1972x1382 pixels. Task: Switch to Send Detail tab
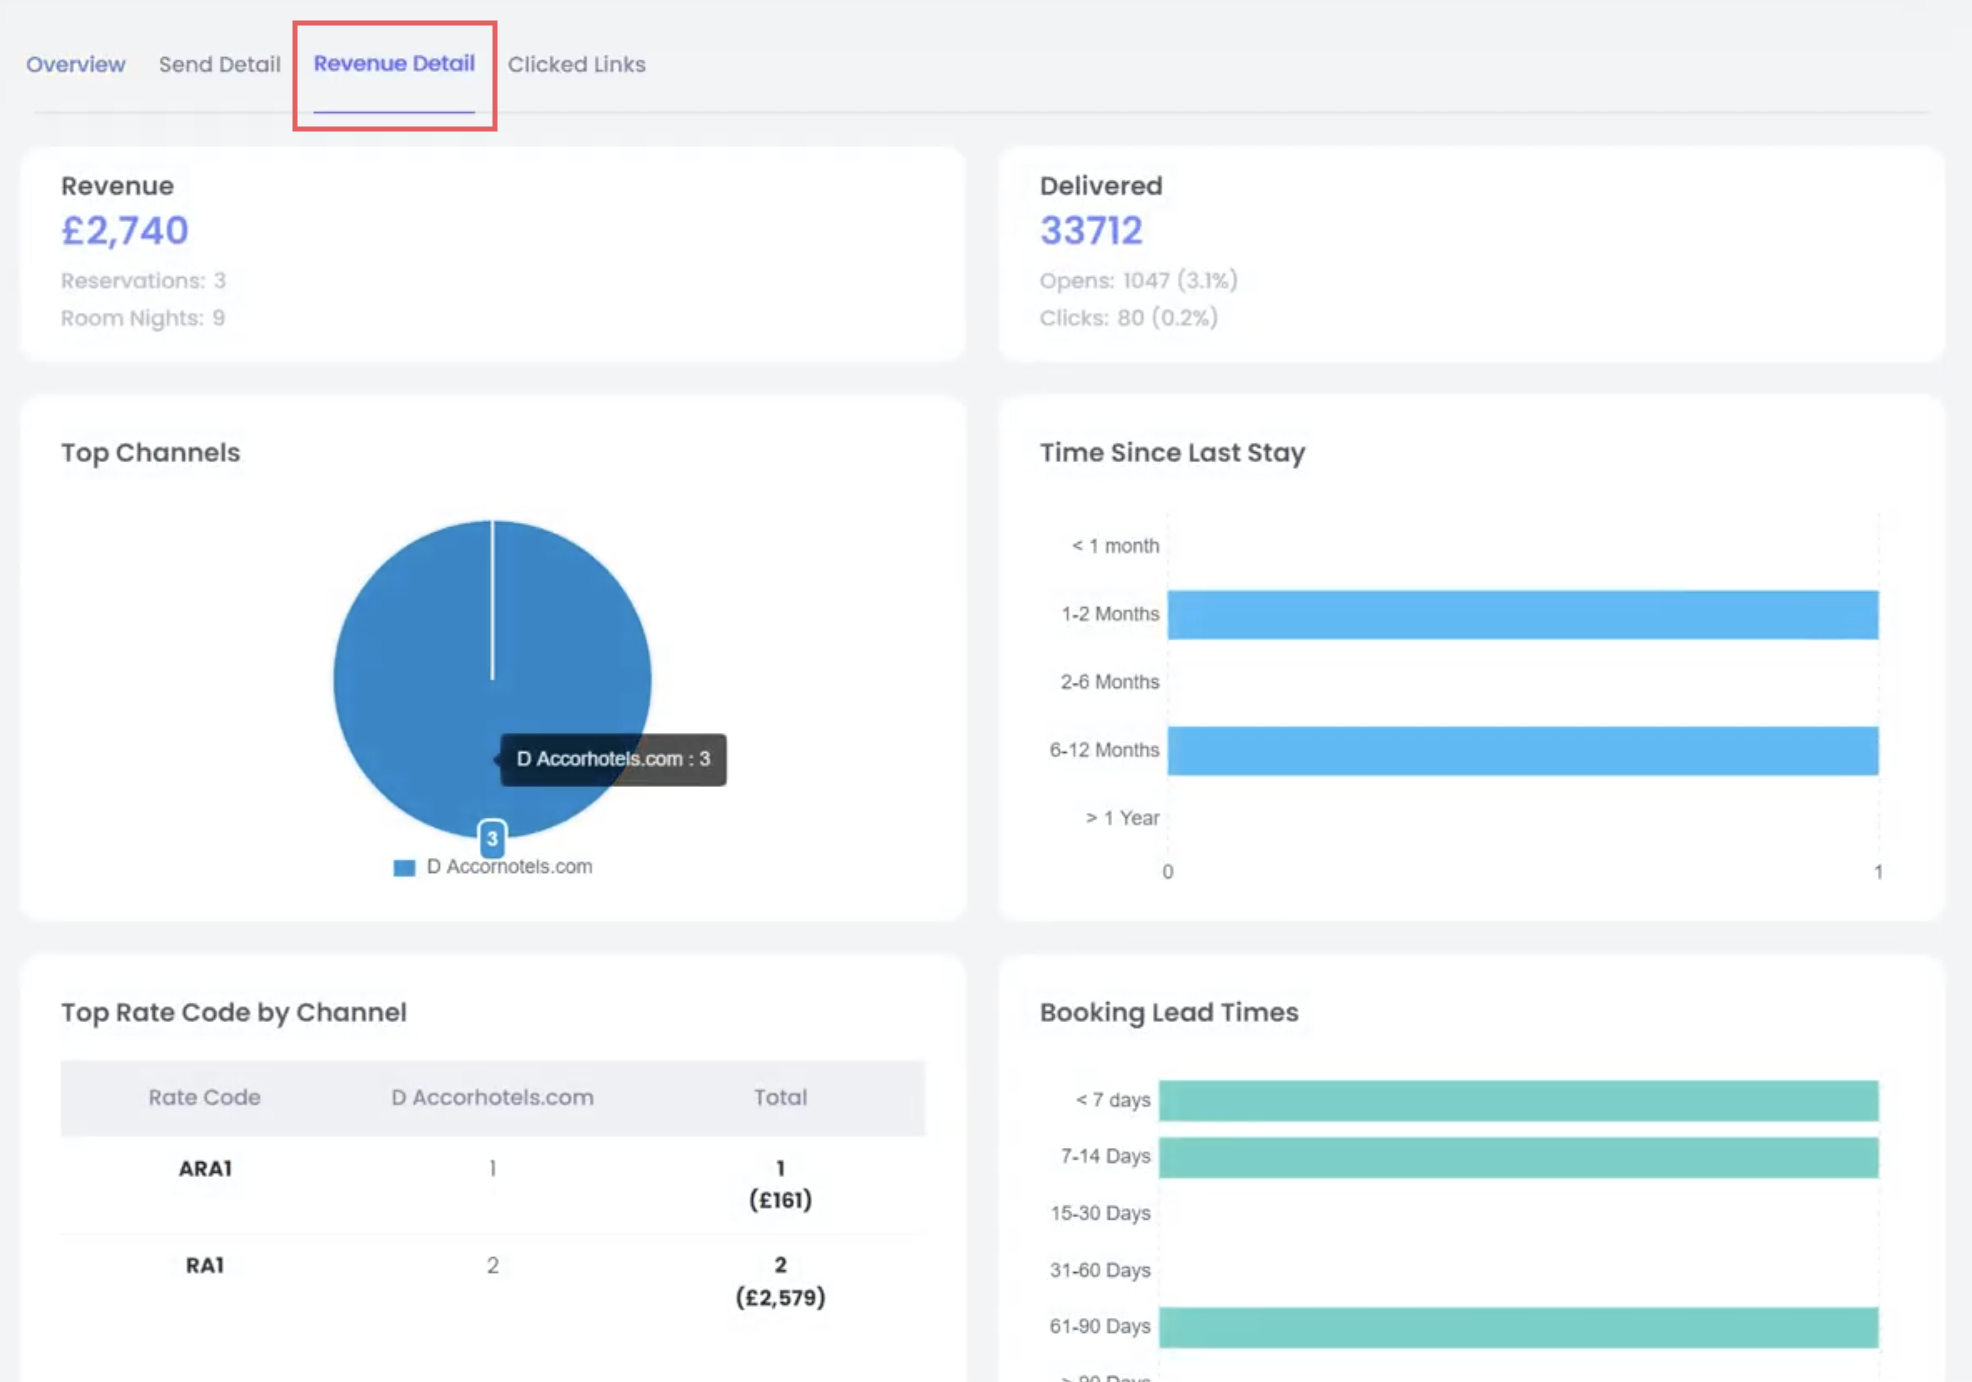(x=219, y=64)
